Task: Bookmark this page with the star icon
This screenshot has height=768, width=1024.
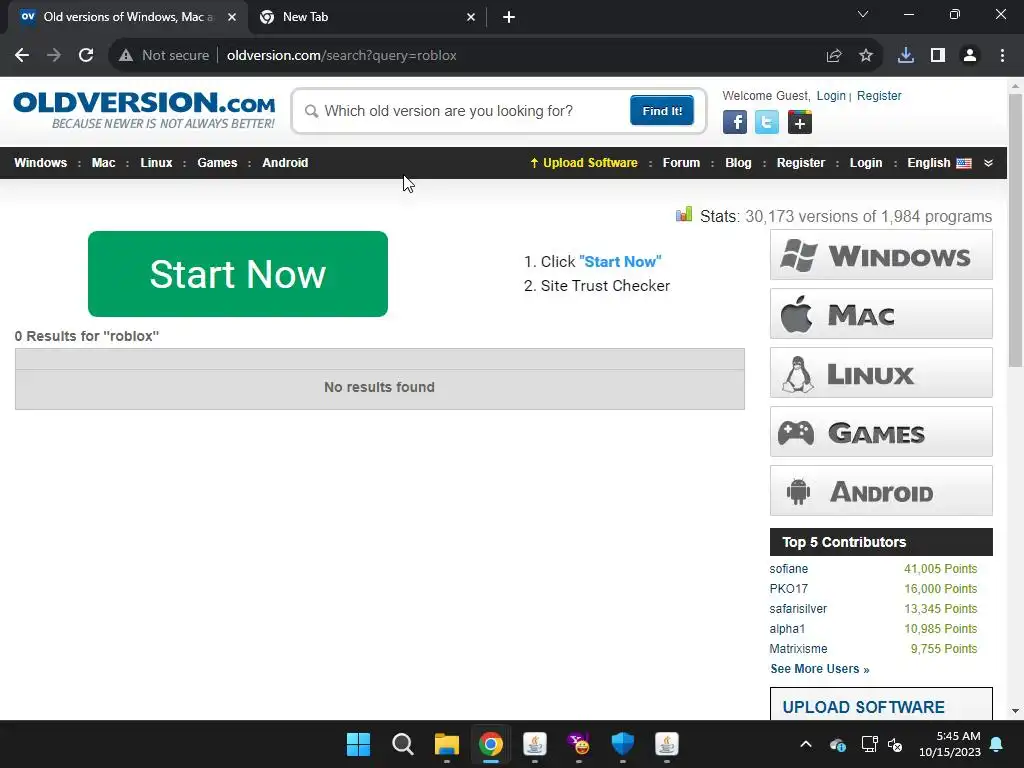Action: (866, 56)
